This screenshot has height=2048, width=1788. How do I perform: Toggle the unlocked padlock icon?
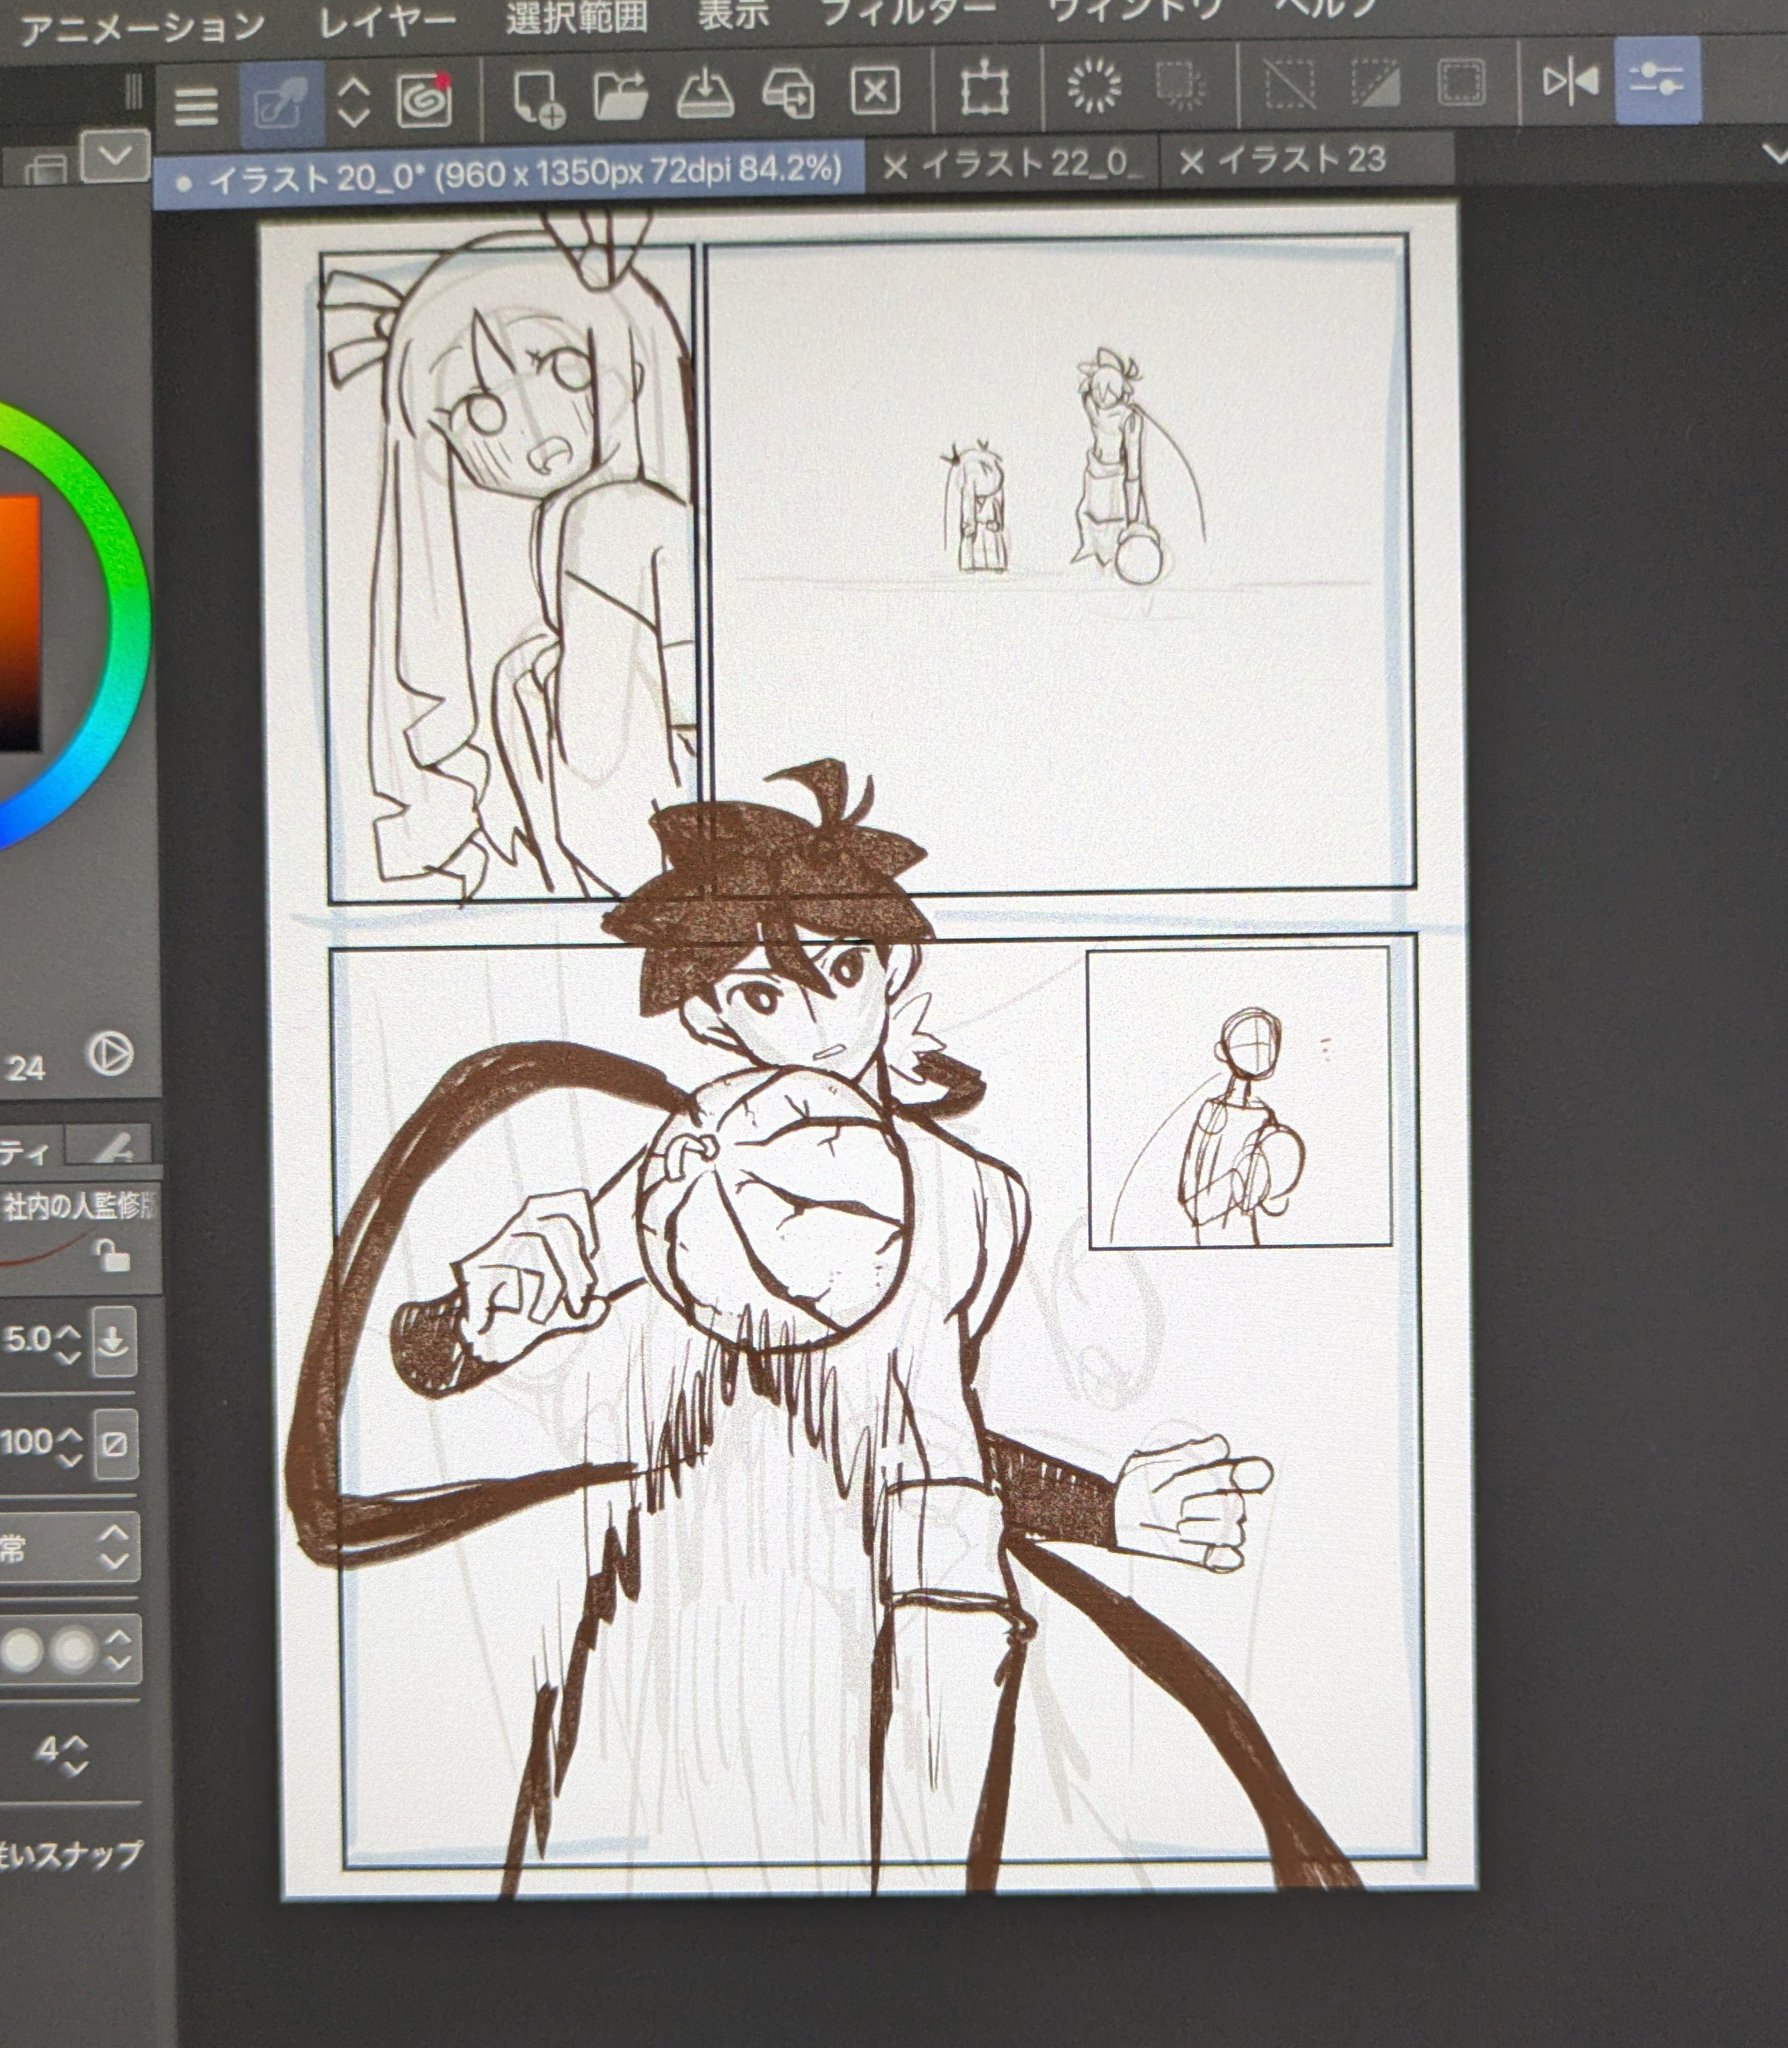(110, 1256)
